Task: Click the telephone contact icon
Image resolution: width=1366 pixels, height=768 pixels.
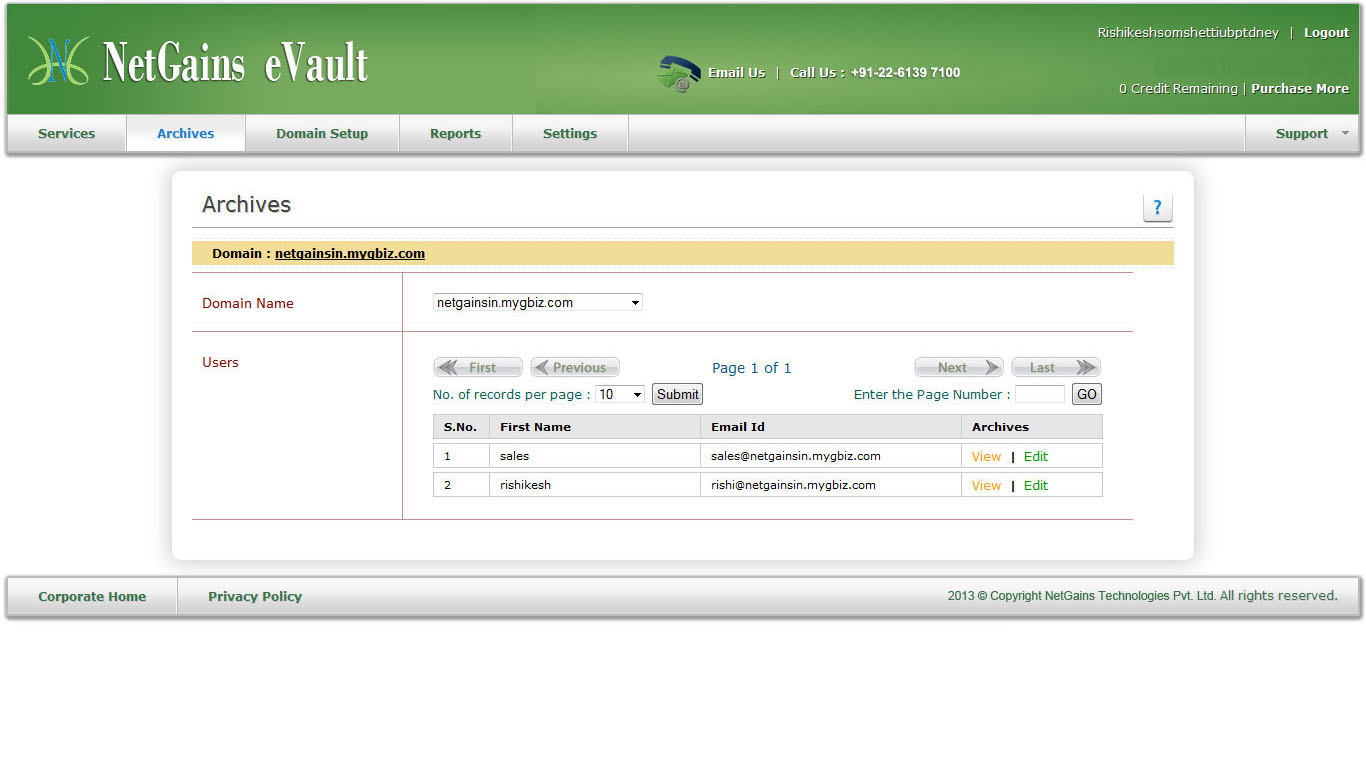Action: coord(678,74)
